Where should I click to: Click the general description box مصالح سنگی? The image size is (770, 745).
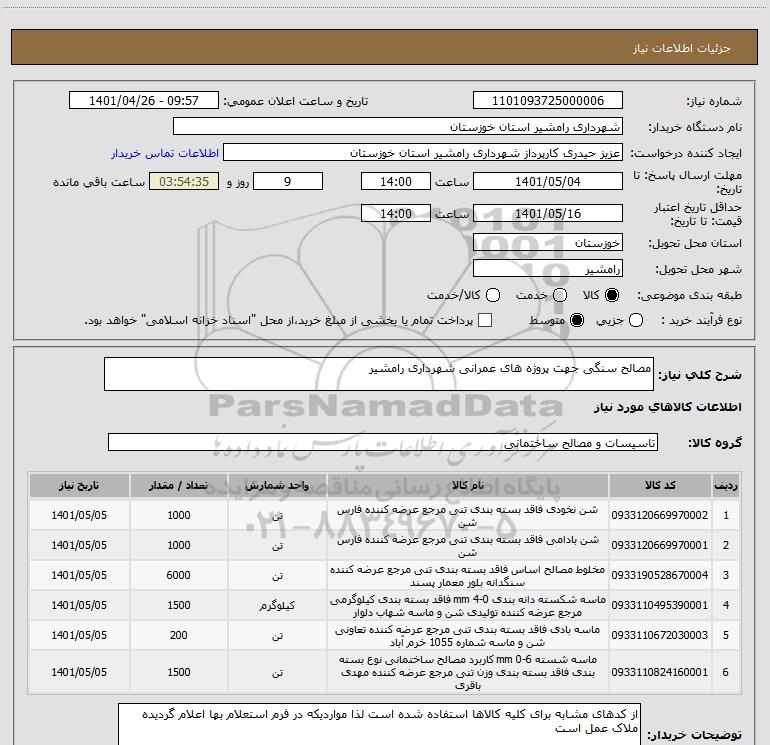click(x=379, y=374)
